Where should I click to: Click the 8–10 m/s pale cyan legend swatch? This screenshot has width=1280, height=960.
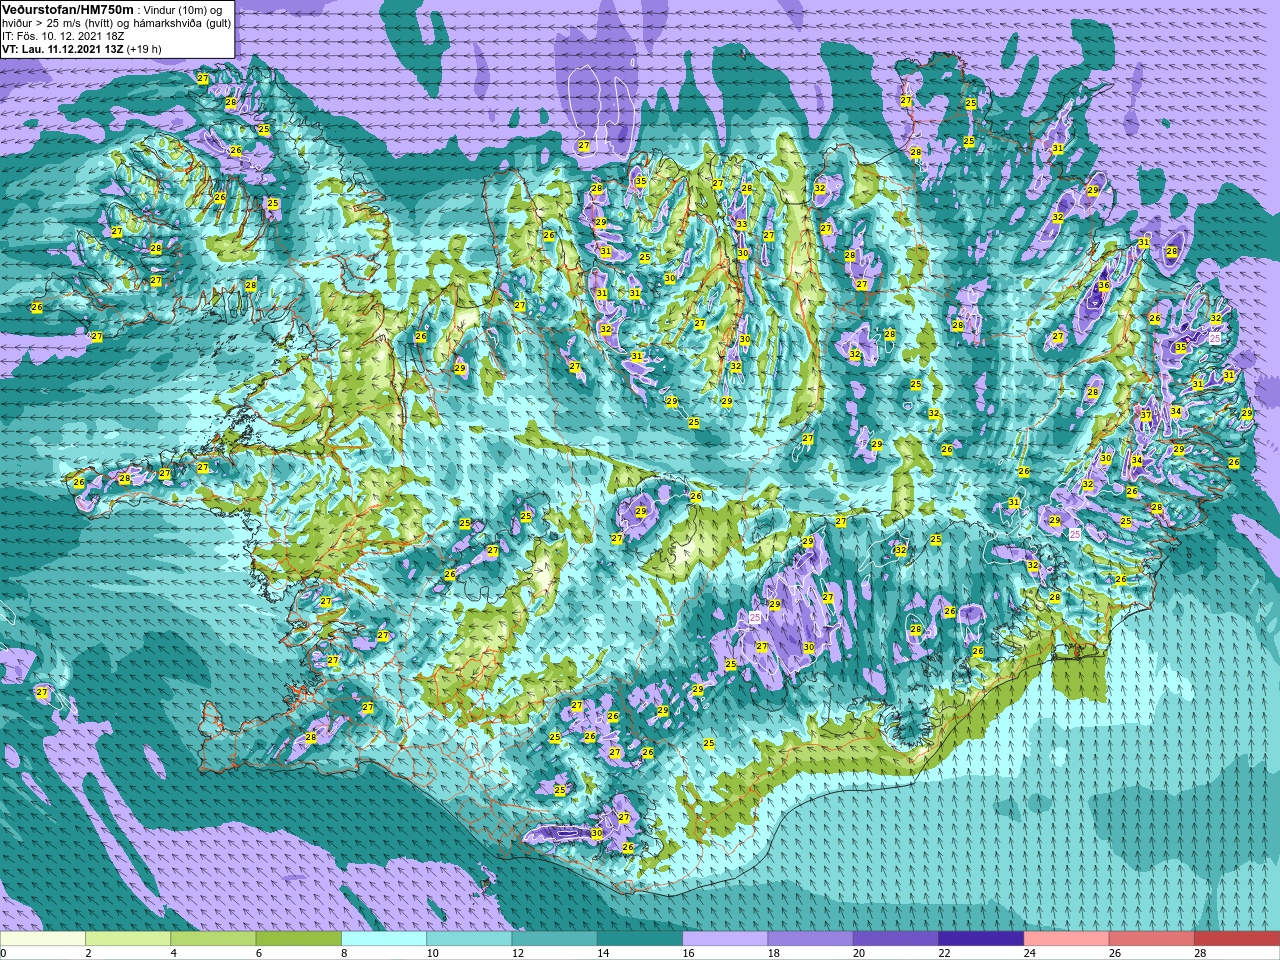click(x=384, y=939)
